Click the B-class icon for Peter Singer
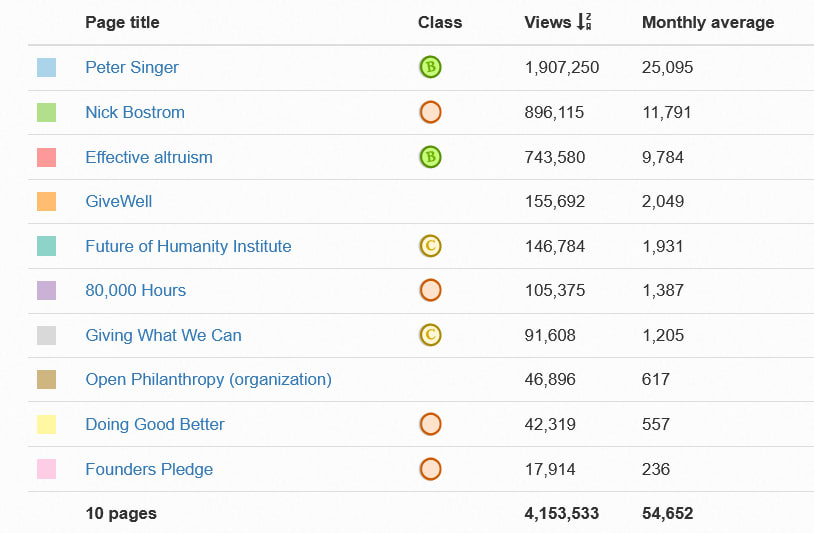Screen dimensions: 814x533 pos(430,68)
